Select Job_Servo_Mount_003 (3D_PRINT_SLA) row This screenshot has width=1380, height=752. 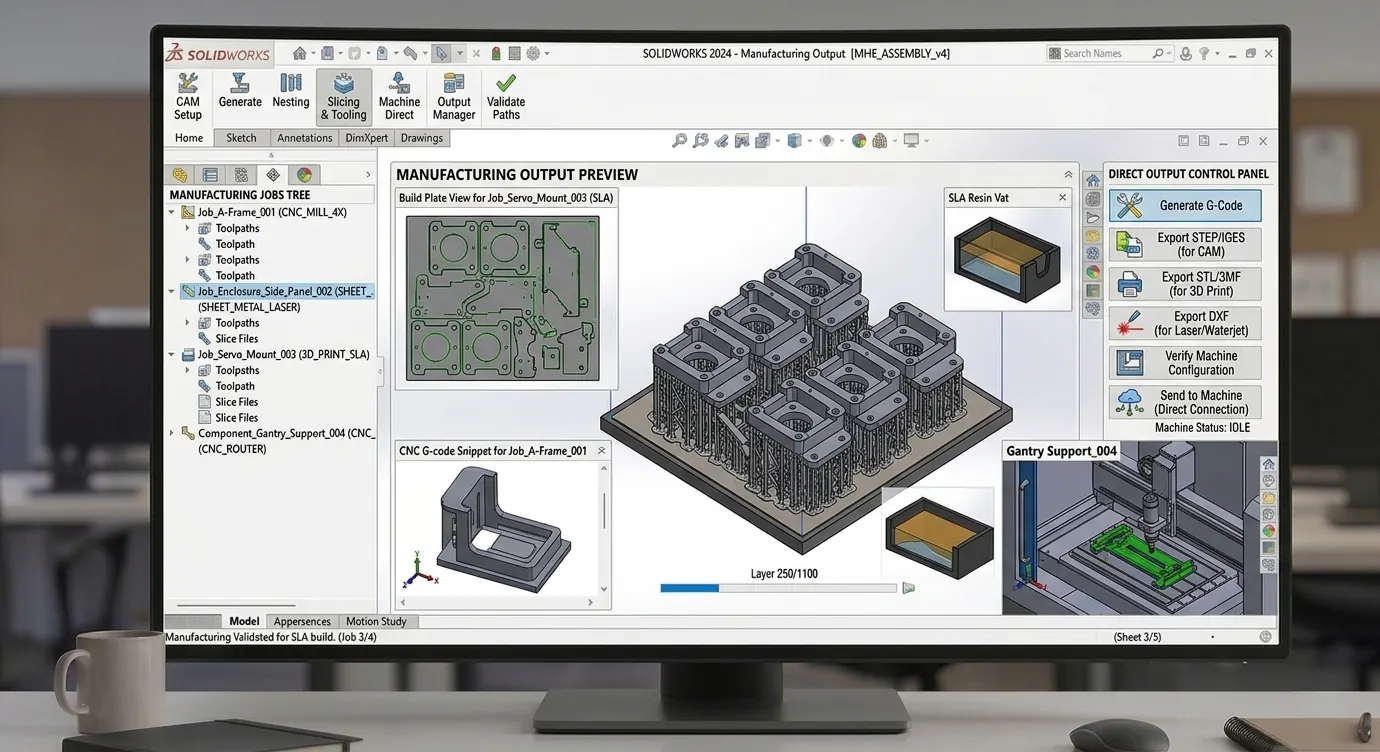pos(276,354)
